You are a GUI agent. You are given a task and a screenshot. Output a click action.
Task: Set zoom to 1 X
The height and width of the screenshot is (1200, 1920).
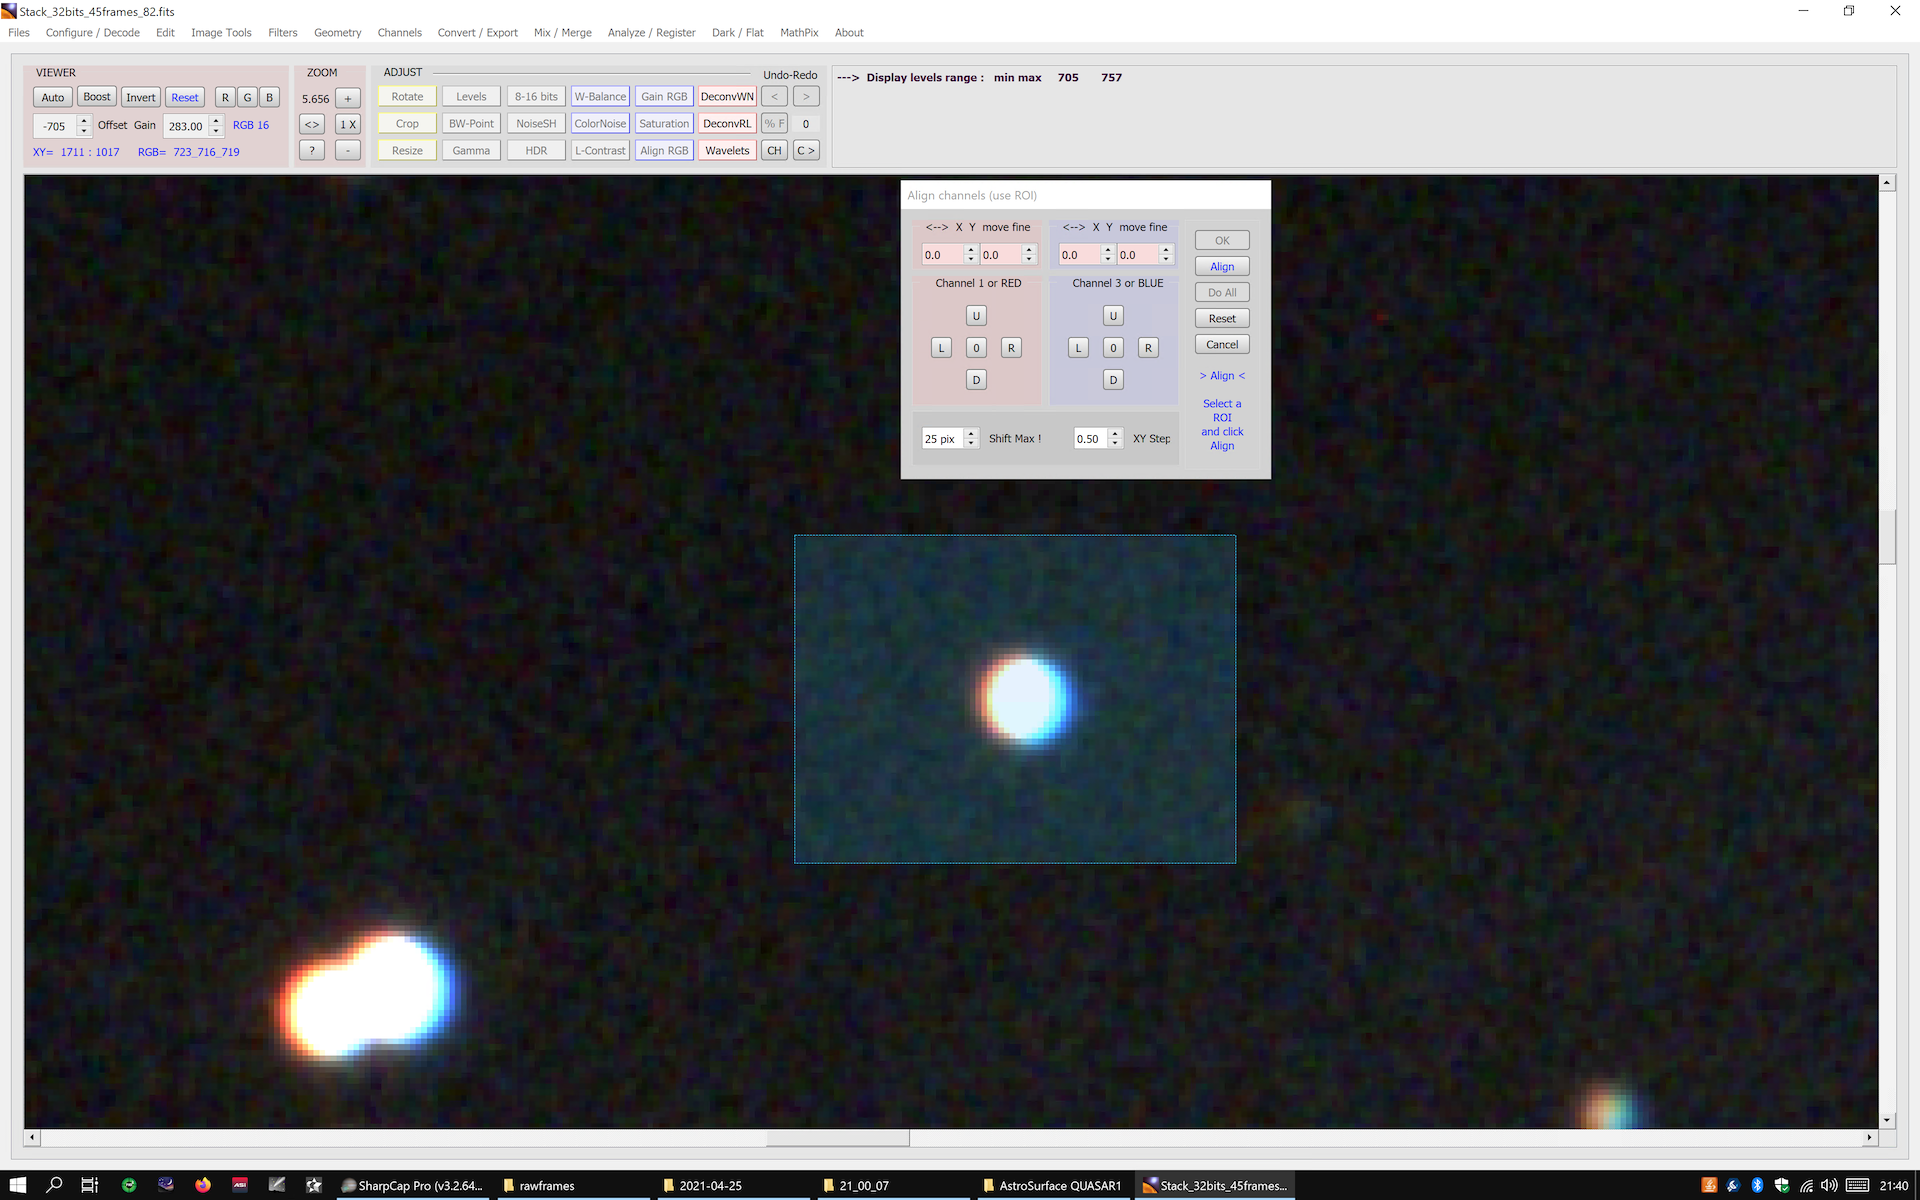pyautogui.click(x=348, y=124)
